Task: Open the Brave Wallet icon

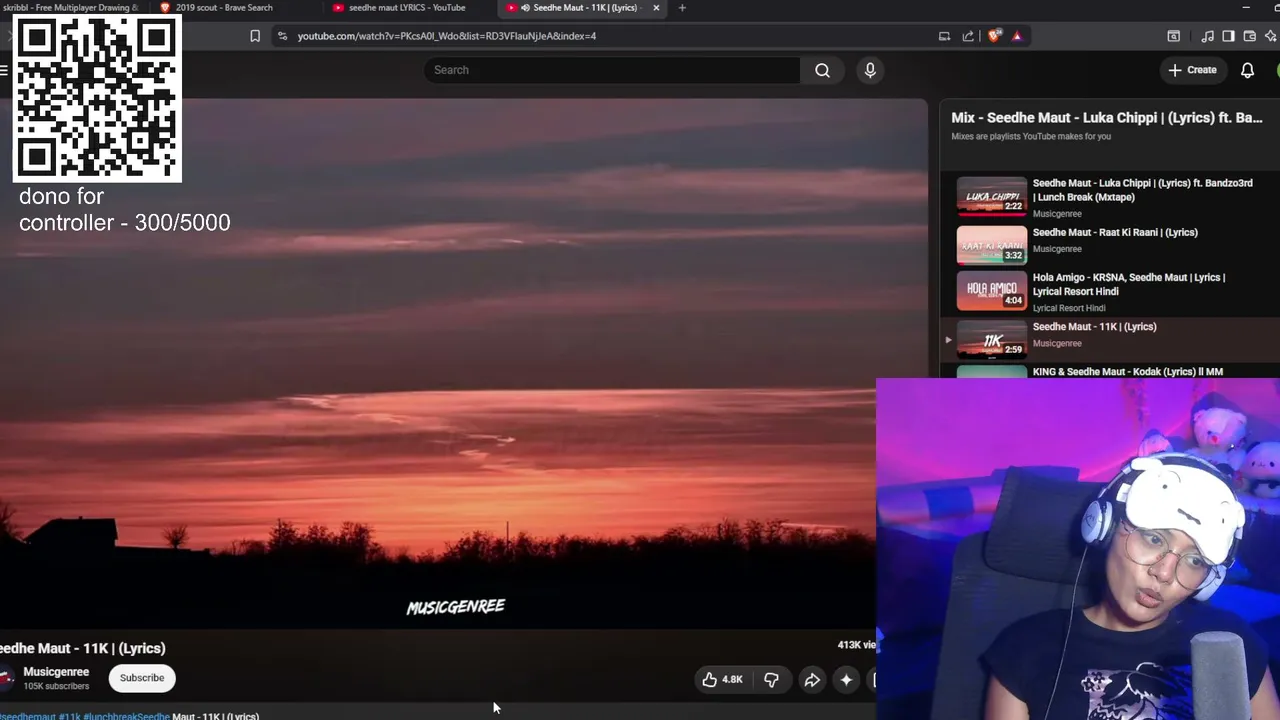Action: pos(1250,36)
